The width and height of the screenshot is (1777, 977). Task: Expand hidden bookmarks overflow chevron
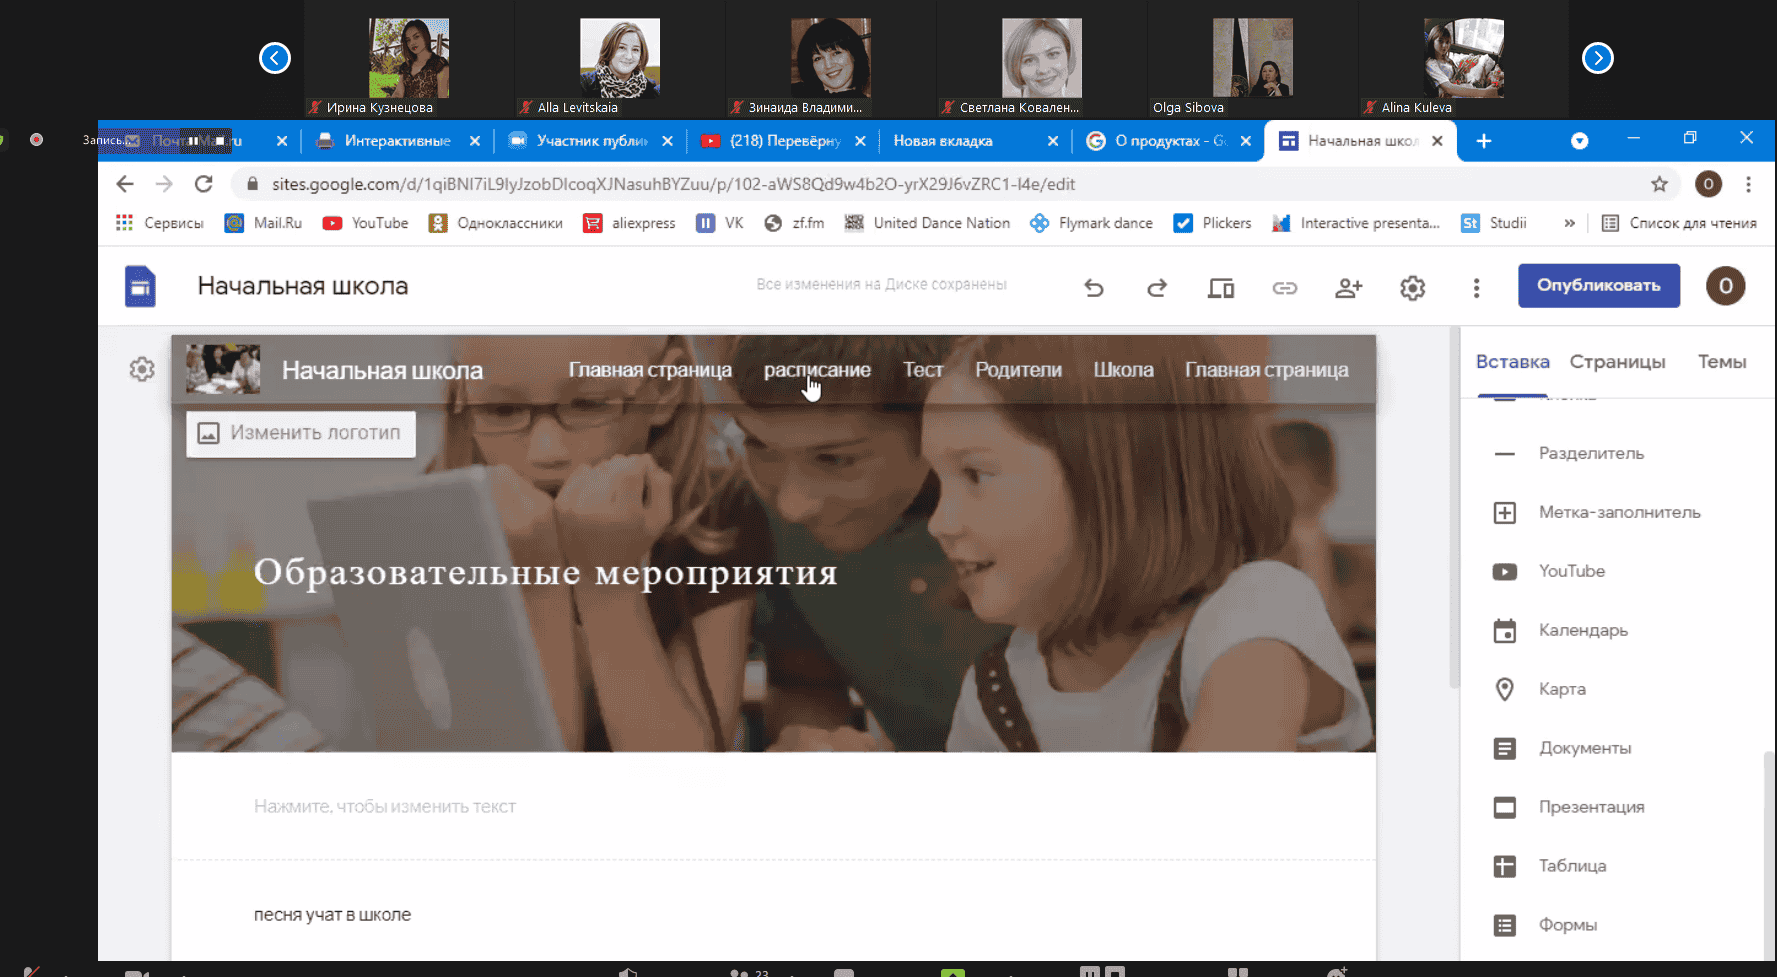(1570, 223)
